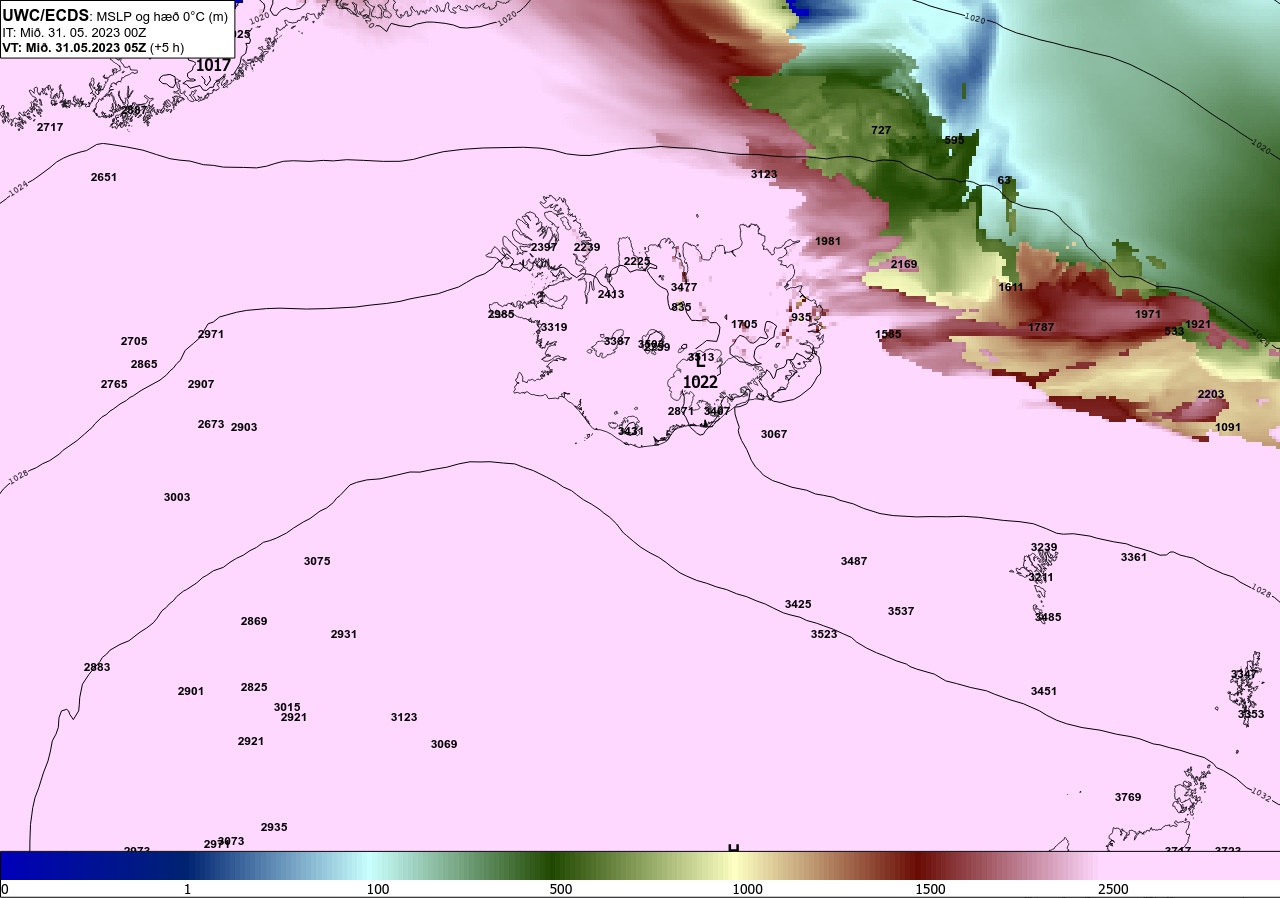Screen dimensions: 1280x898
Task: Click the 2397 value in the Westfjords
Action: tap(544, 247)
